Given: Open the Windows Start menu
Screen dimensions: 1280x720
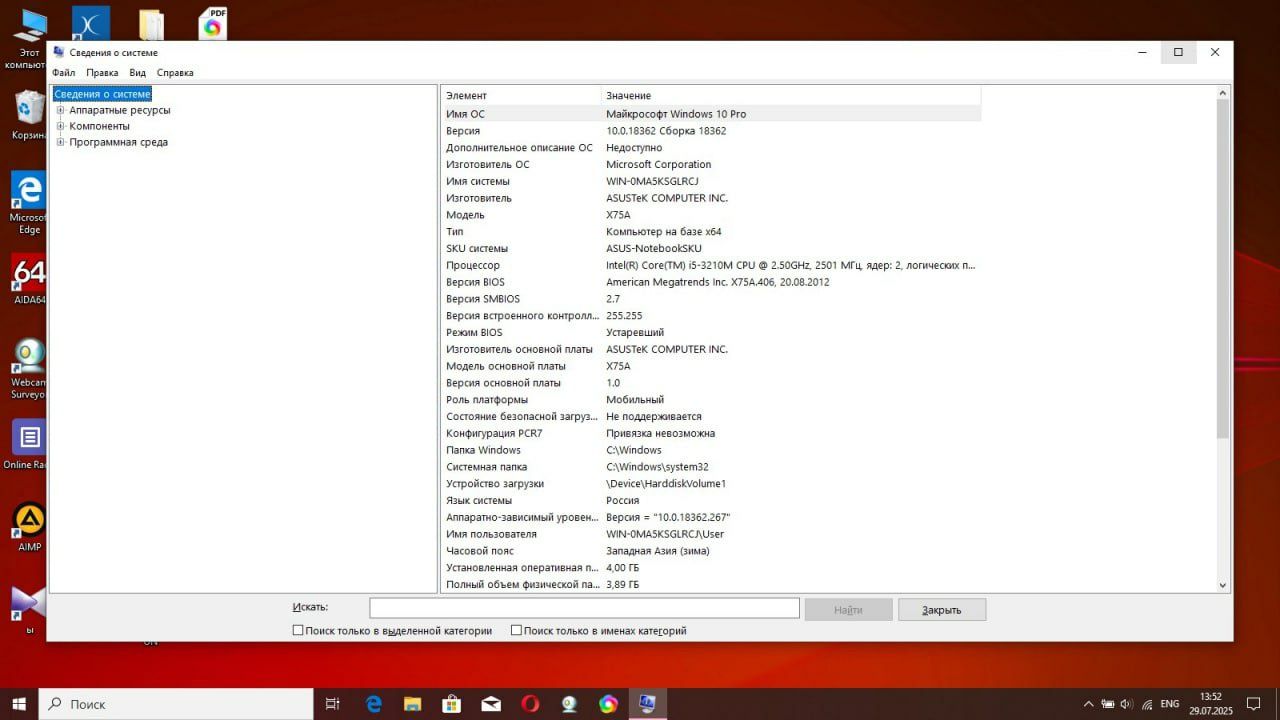Looking at the screenshot, I should (x=19, y=704).
